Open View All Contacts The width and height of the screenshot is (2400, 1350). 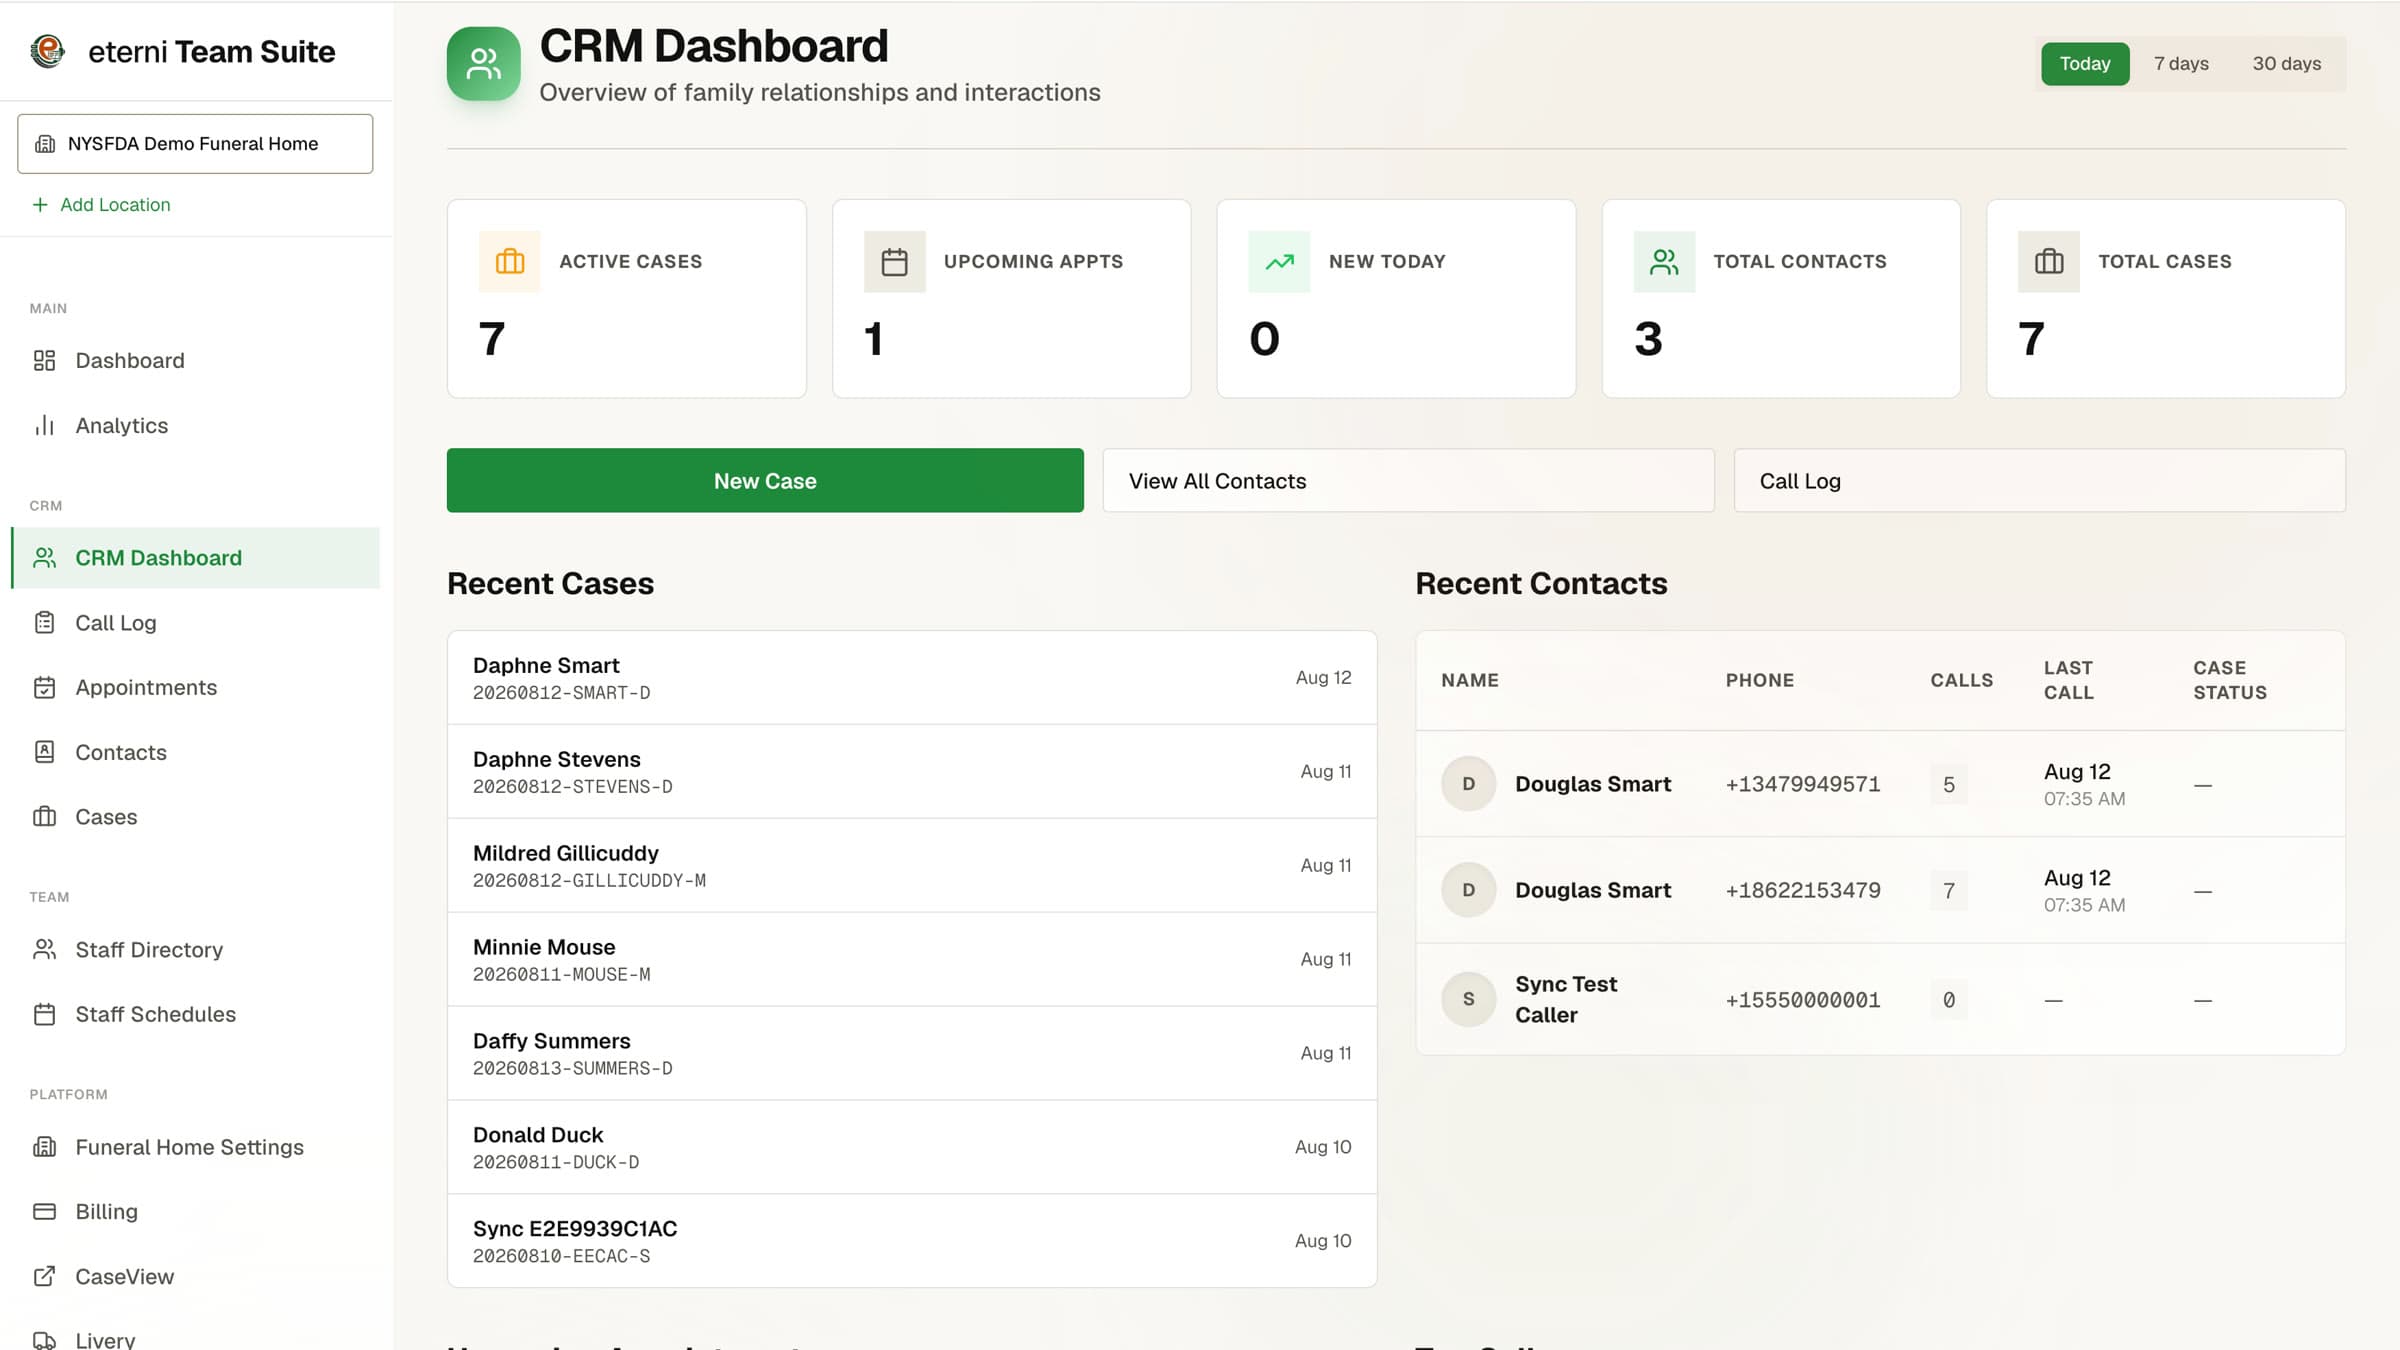click(1408, 480)
